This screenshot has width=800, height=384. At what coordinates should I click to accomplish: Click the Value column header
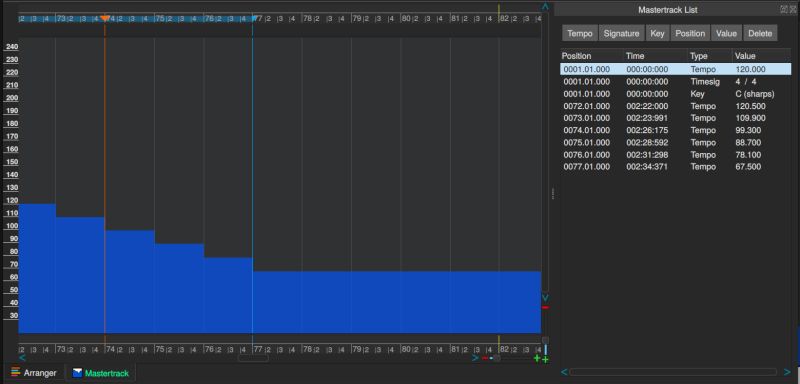click(x=761, y=56)
